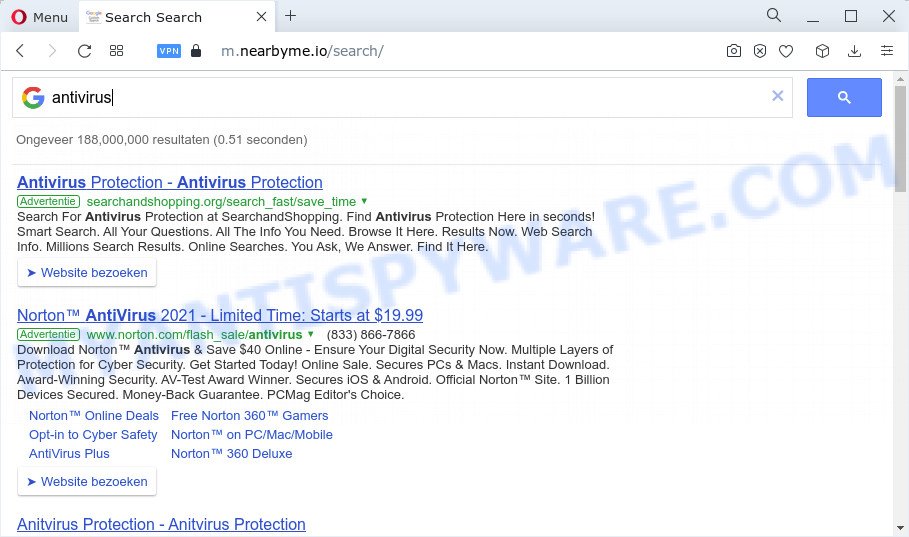Open AntiVirus Plus sitelink
Screen dimensions: 909x537
click(69, 453)
